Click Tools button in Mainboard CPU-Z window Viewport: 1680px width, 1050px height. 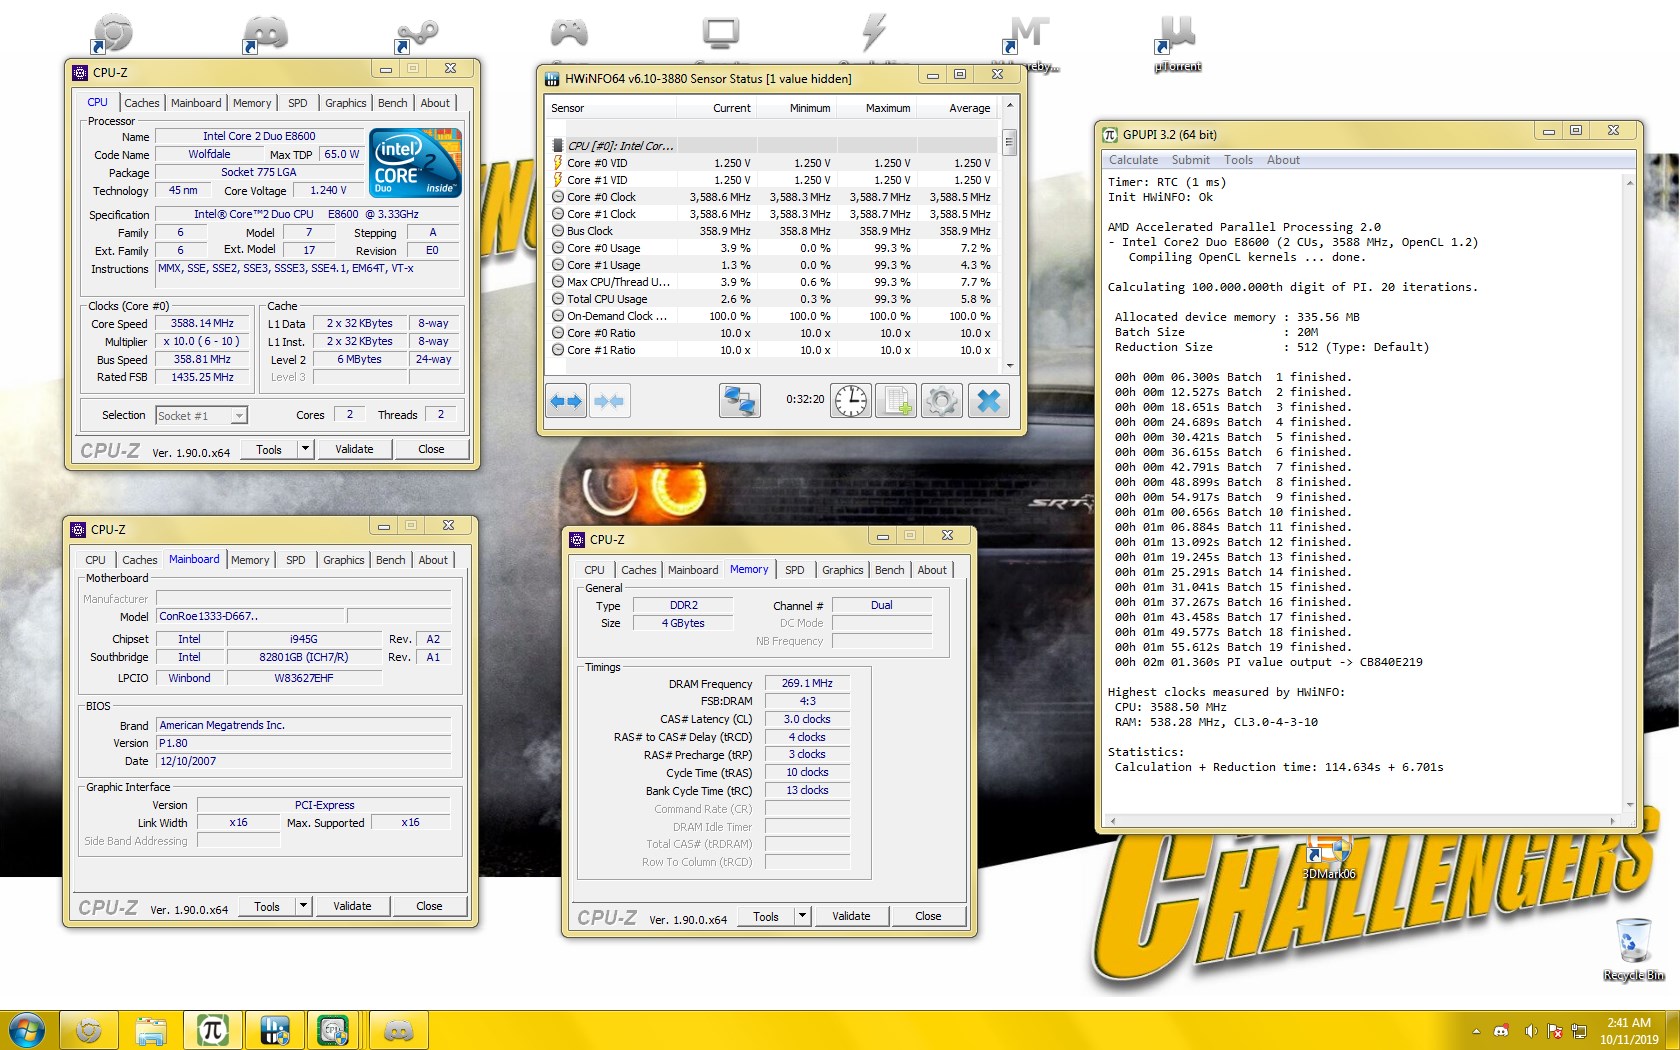click(267, 906)
